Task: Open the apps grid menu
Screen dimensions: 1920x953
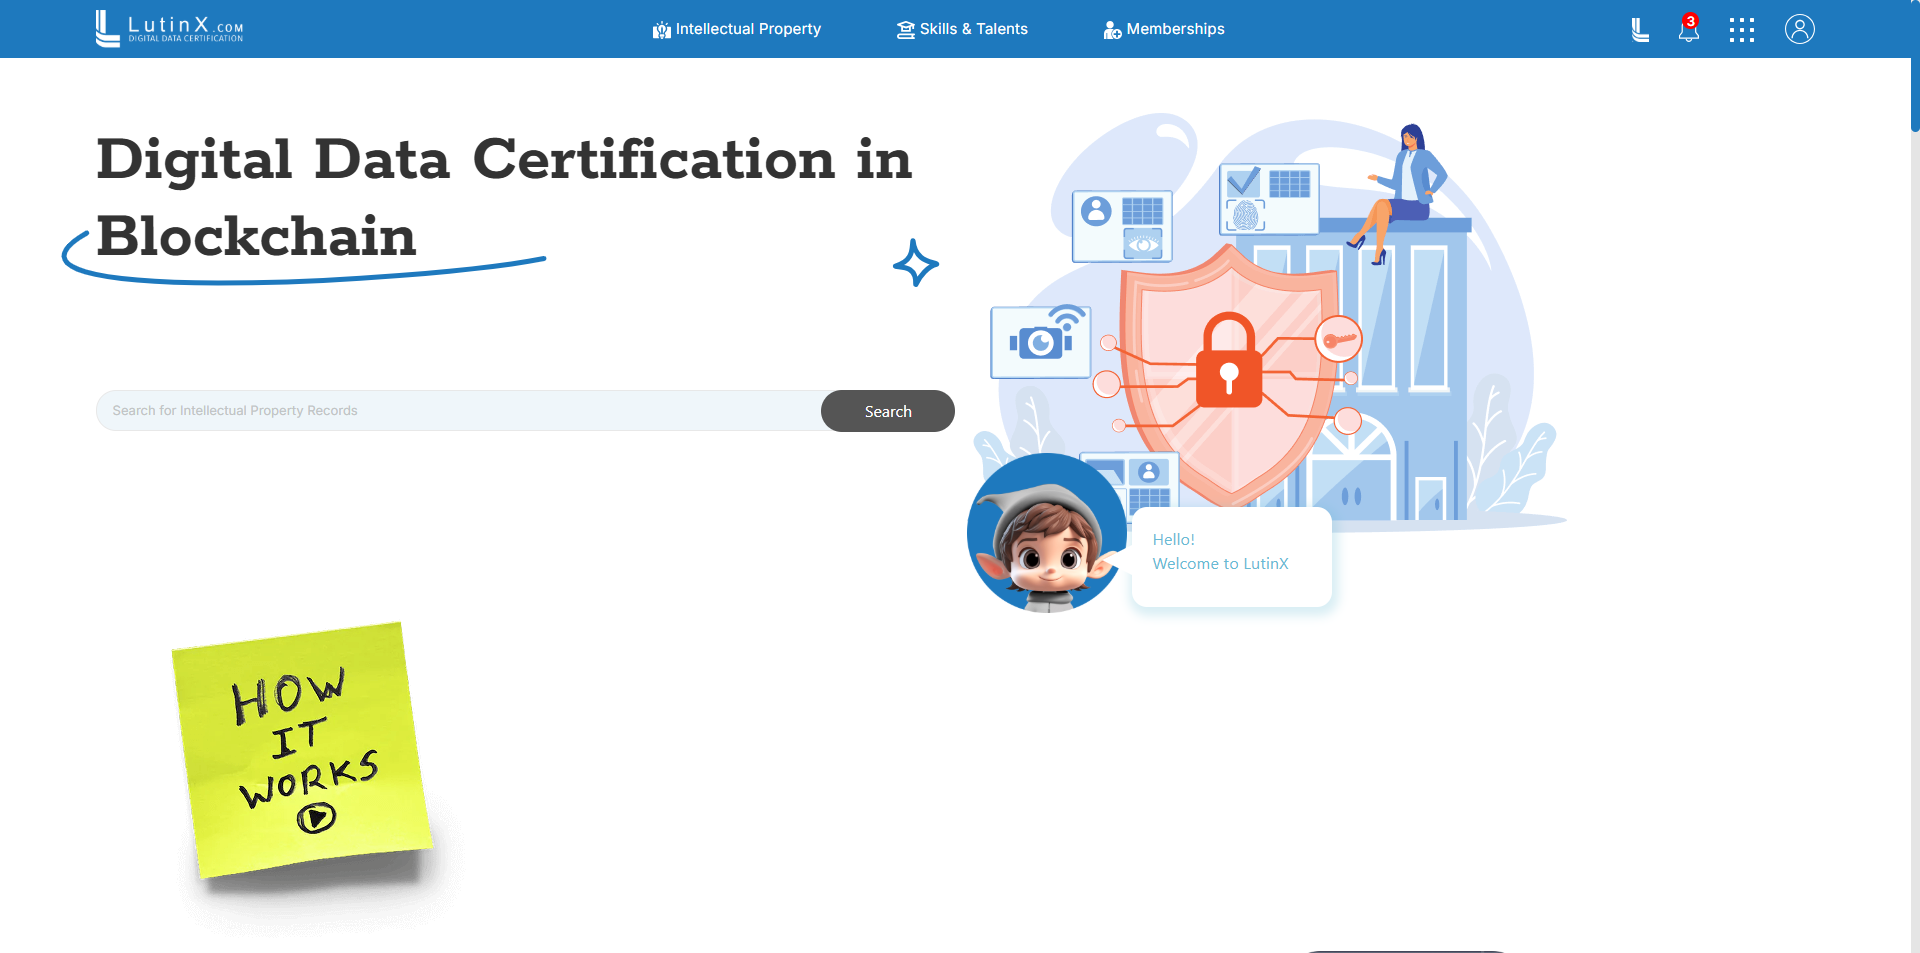Action: click(1742, 30)
